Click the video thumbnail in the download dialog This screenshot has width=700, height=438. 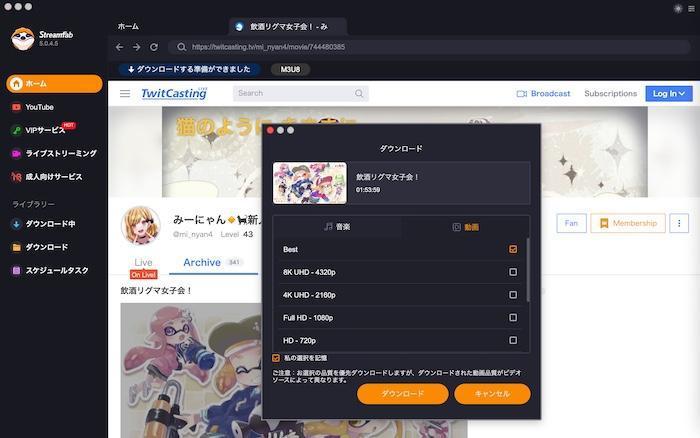310,183
